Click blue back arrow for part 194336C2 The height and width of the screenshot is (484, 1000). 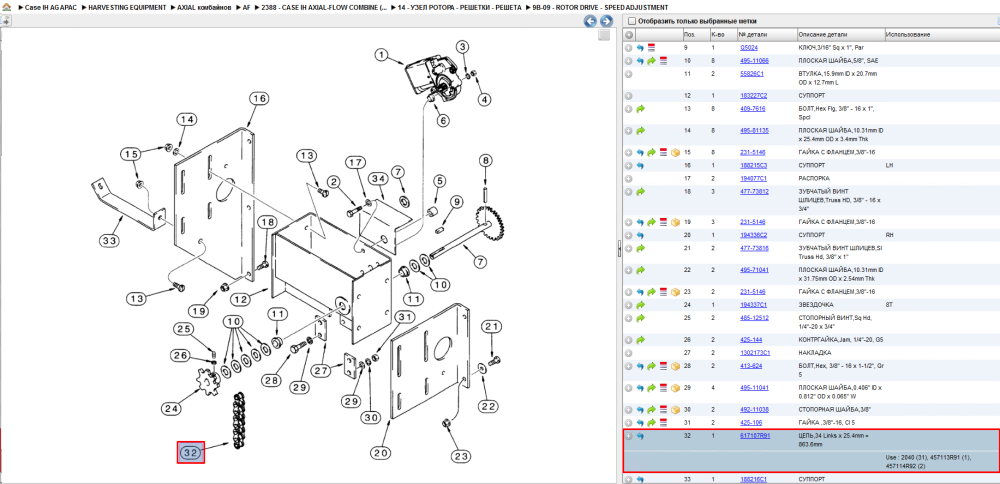point(640,235)
